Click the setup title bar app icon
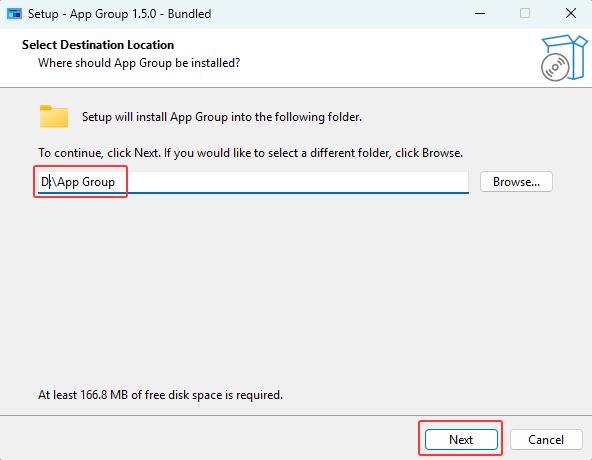The width and height of the screenshot is (592, 460). point(15,14)
